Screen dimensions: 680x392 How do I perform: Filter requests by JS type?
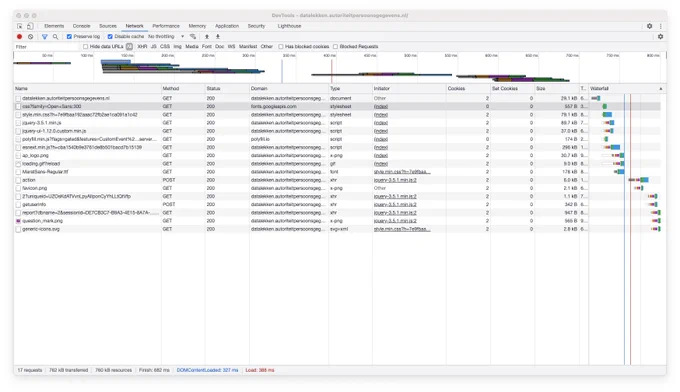coord(154,46)
